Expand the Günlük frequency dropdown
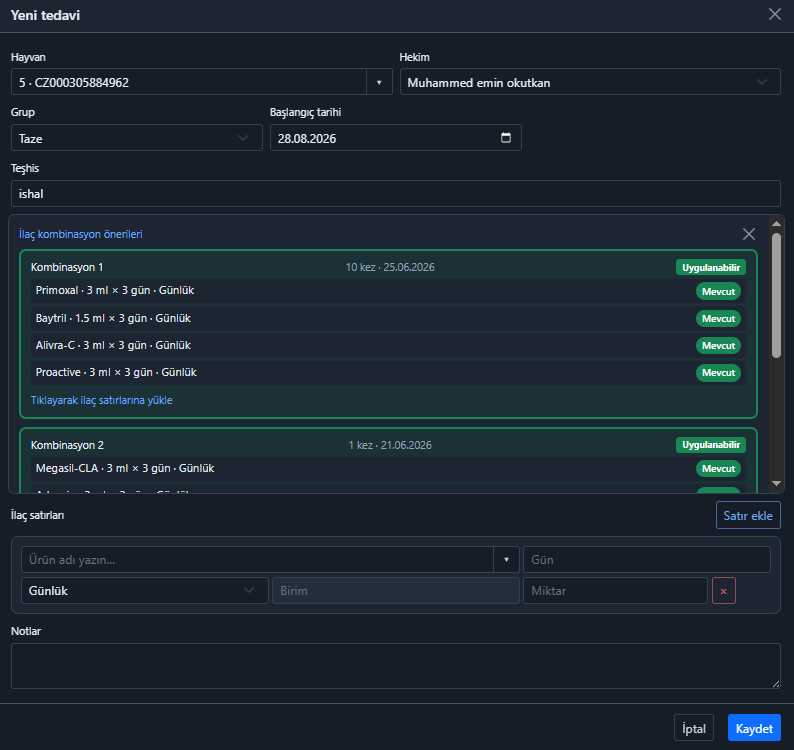The height and width of the screenshot is (750, 794). point(144,590)
